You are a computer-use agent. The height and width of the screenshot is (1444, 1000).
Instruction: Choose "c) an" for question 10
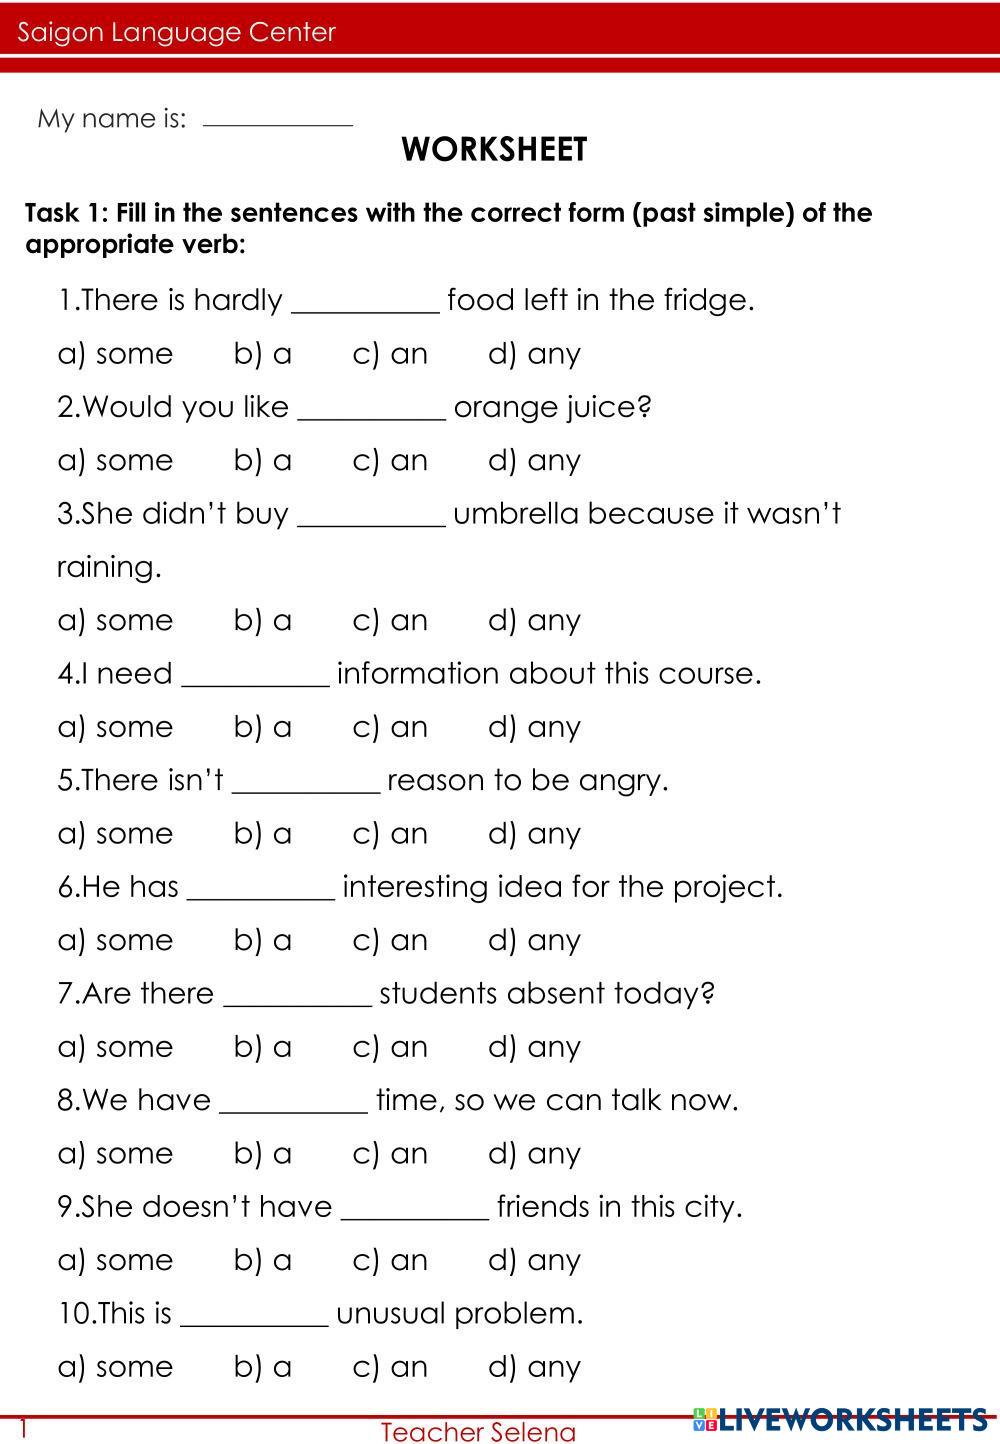click(390, 1367)
